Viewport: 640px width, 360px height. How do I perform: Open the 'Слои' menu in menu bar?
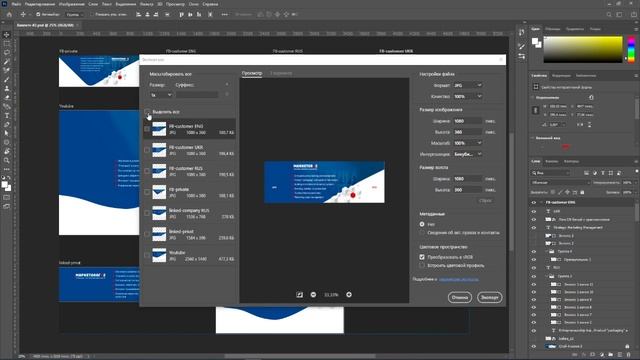click(93, 4)
